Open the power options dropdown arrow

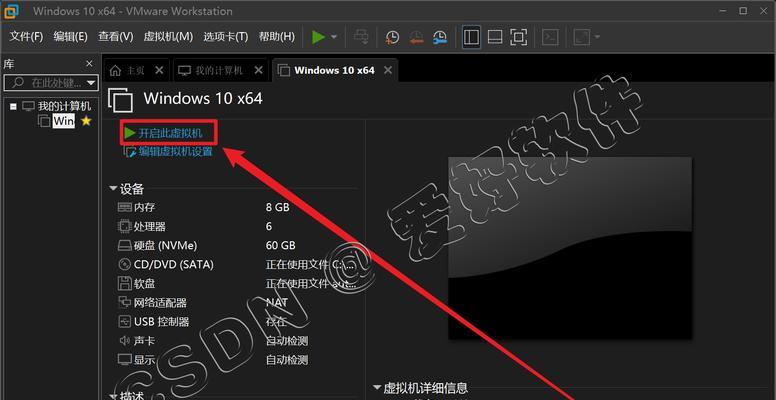pyautogui.click(x=334, y=37)
